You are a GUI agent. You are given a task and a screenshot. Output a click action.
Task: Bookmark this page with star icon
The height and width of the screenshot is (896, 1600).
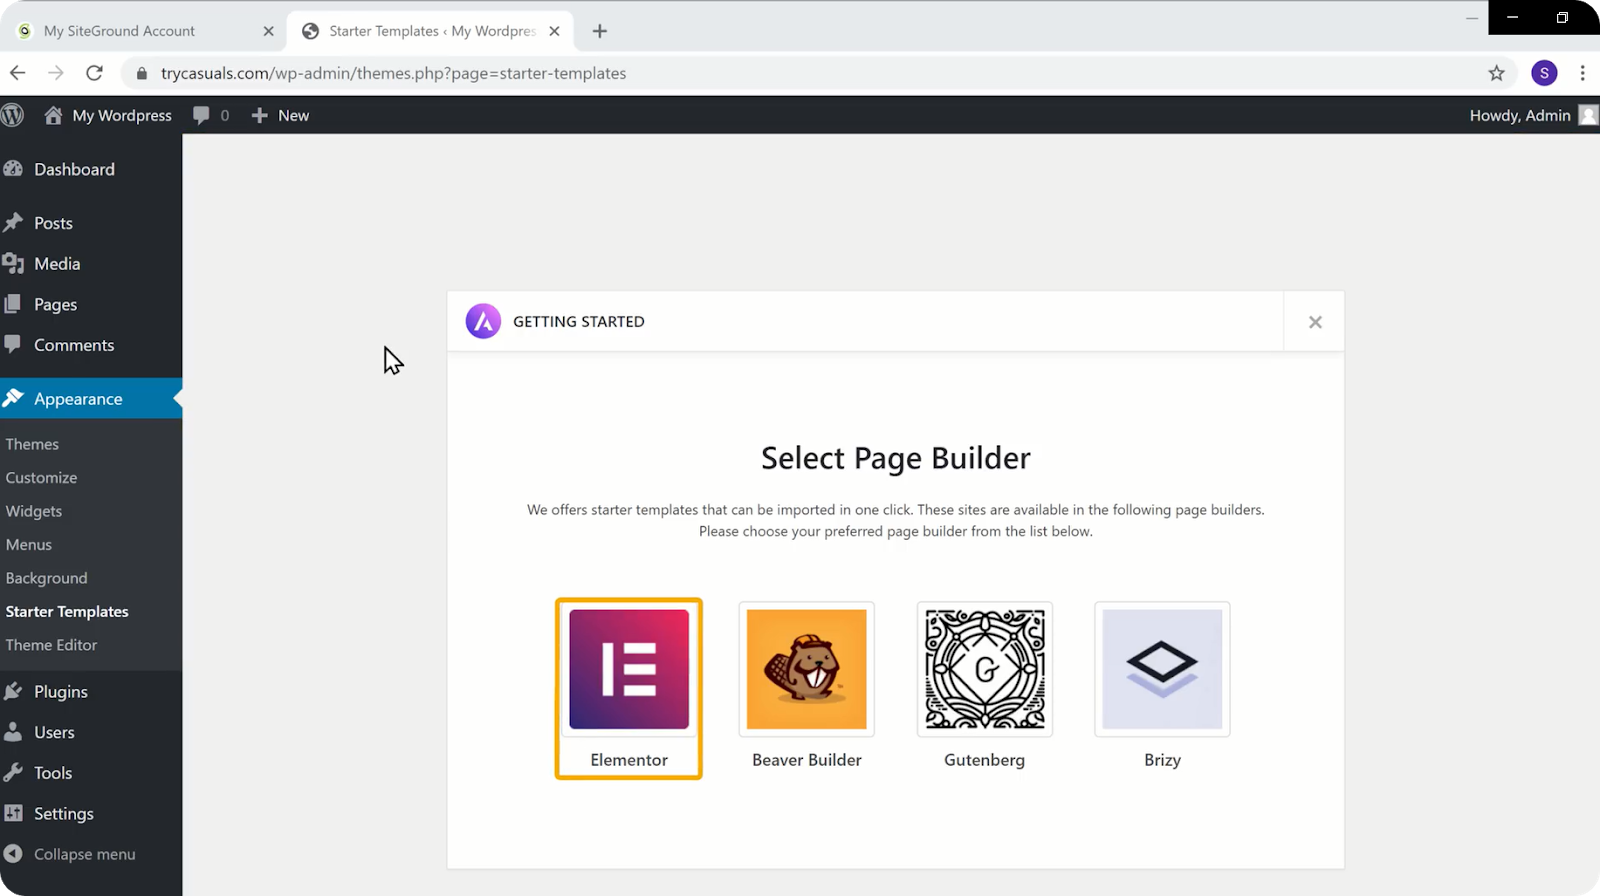pyautogui.click(x=1496, y=73)
